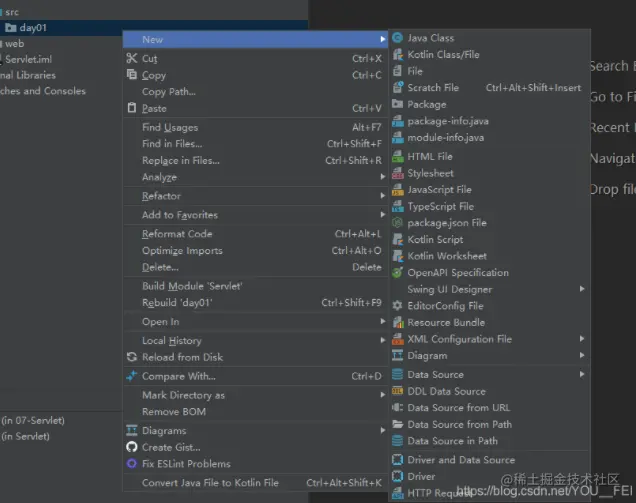Choose Build Module 'Servlet'
Screen dimensions: 636x503
coord(256,286)
